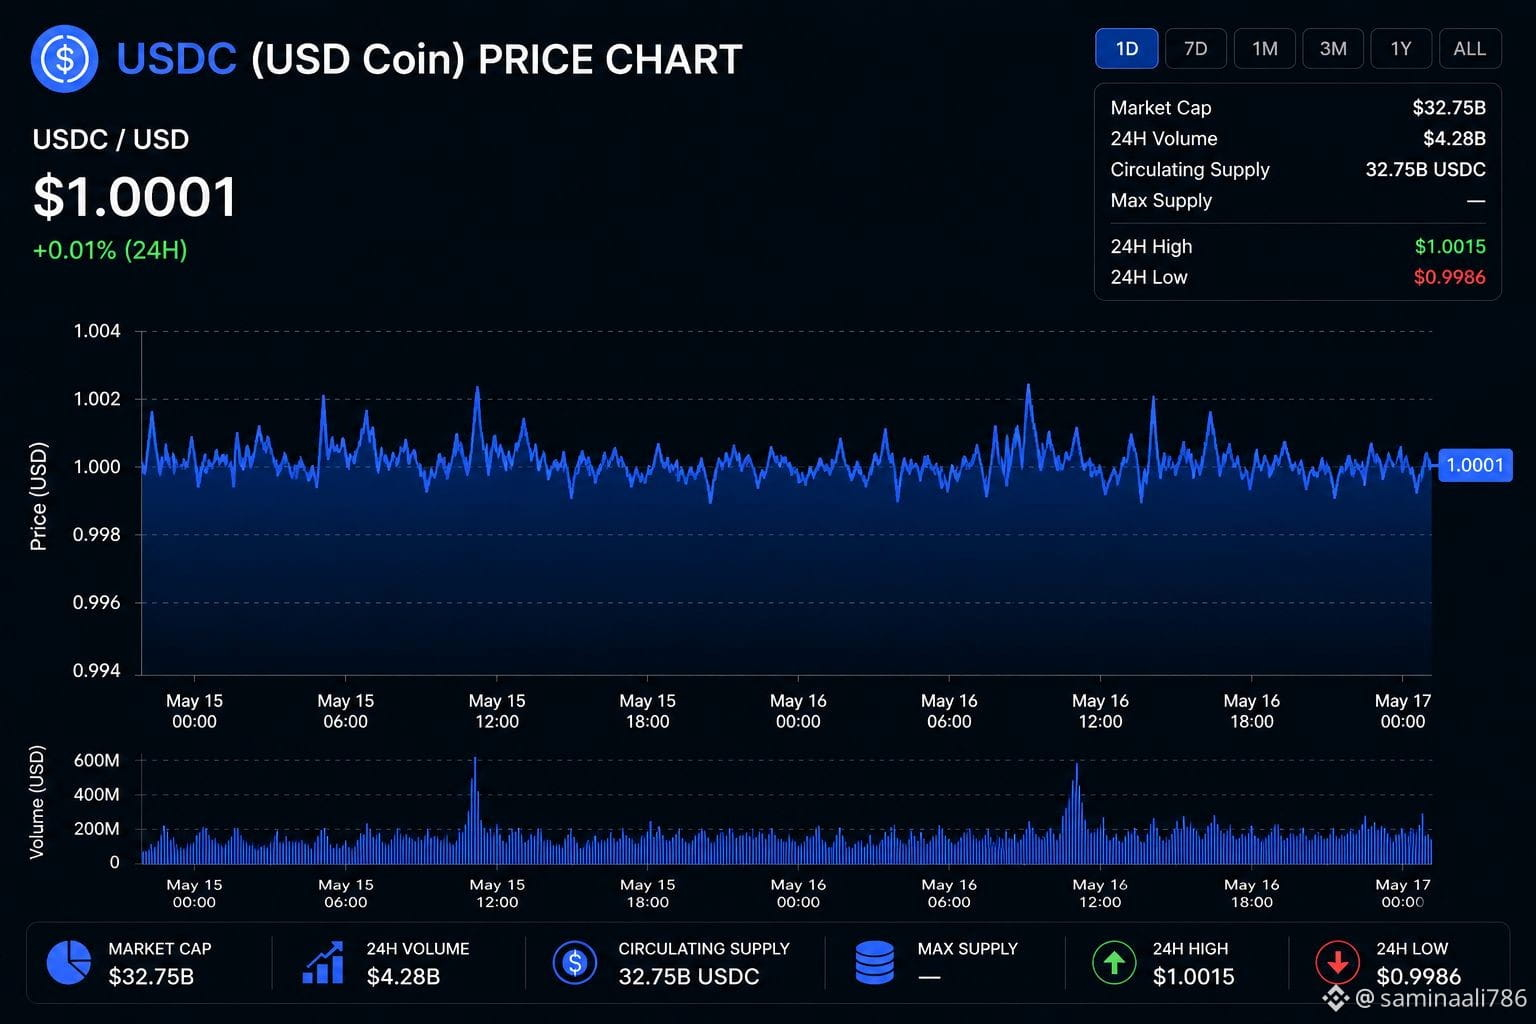The image size is (1536, 1024).
Task: Click the May 15 12:00 price chart time label
Action: click(x=497, y=711)
